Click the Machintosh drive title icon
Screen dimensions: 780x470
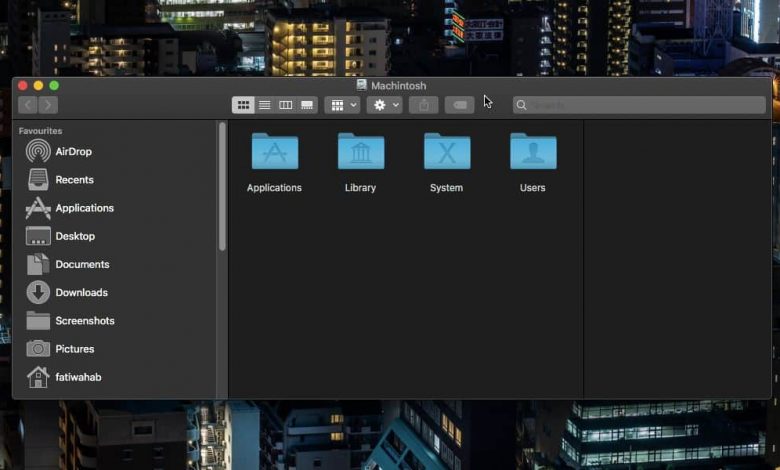point(362,85)
